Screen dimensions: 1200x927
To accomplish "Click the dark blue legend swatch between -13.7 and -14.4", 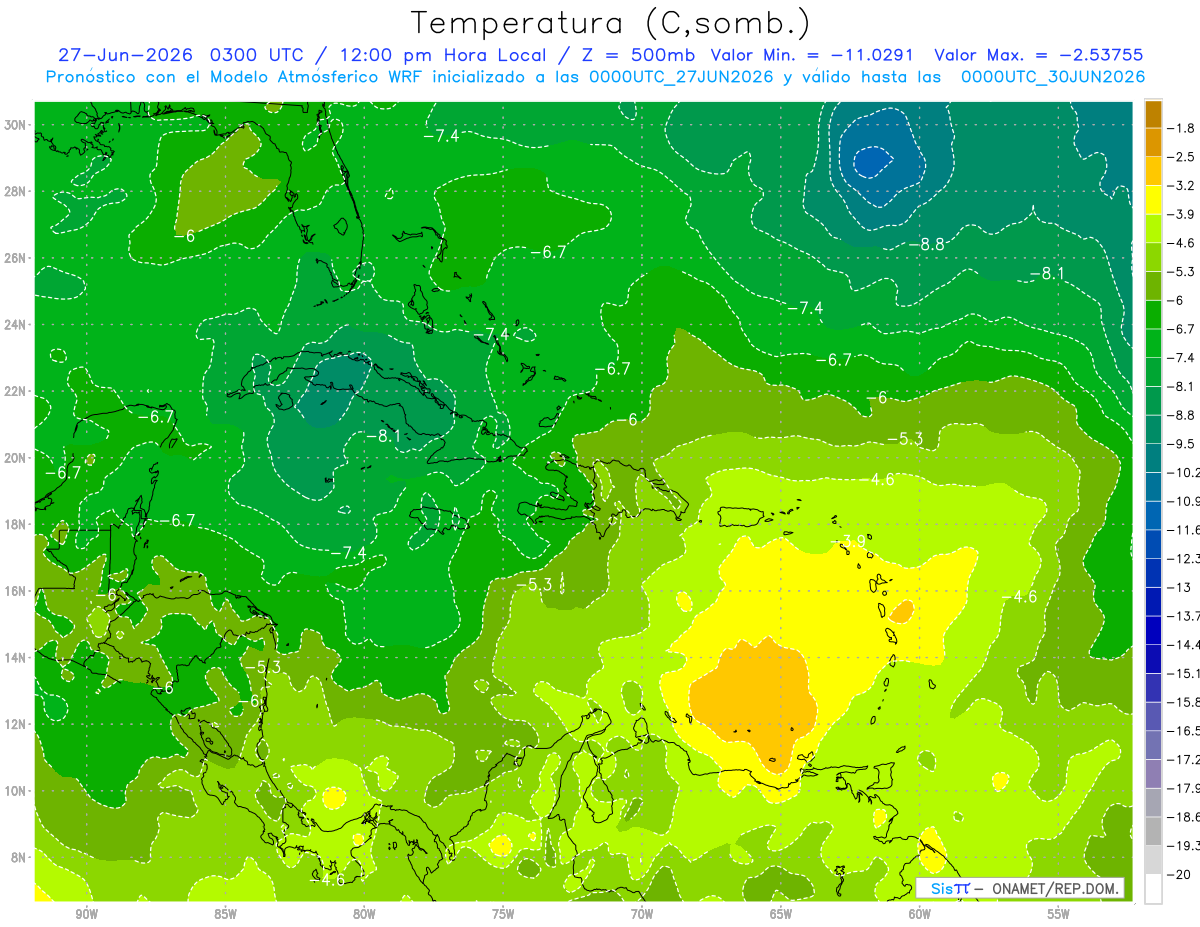I will 1153,629.
